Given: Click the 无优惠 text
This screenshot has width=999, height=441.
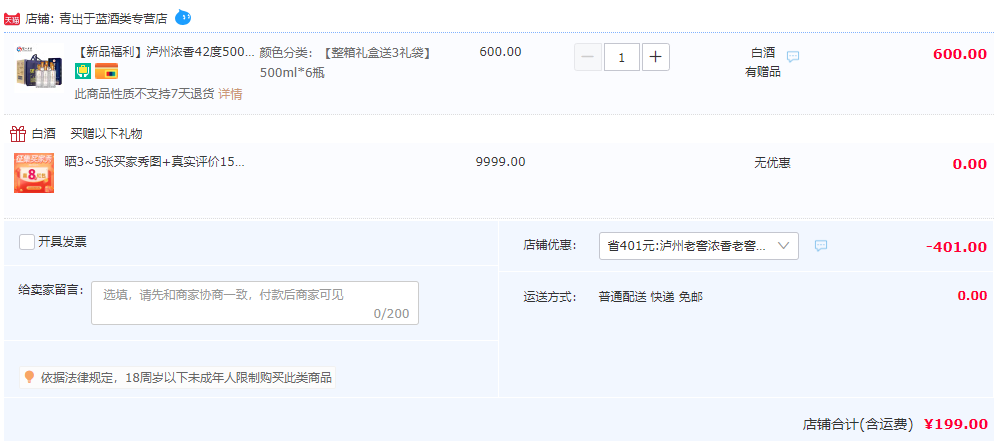Looking at the screenshot, I should (x=772, y=163).
